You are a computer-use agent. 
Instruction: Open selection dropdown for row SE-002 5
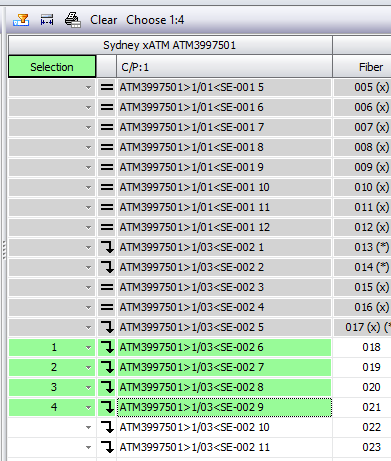[x=88, y=328]
